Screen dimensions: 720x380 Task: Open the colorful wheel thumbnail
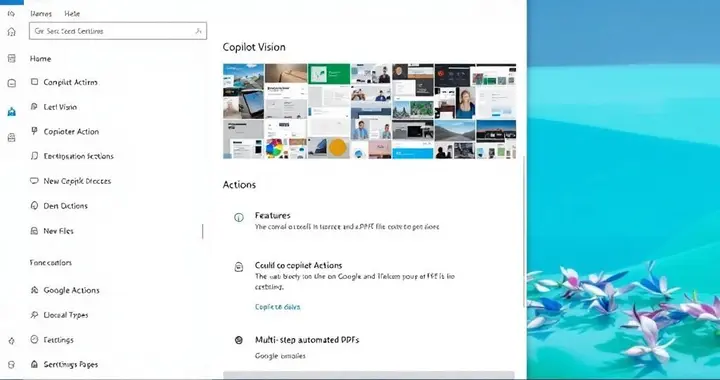pos(275,148)
